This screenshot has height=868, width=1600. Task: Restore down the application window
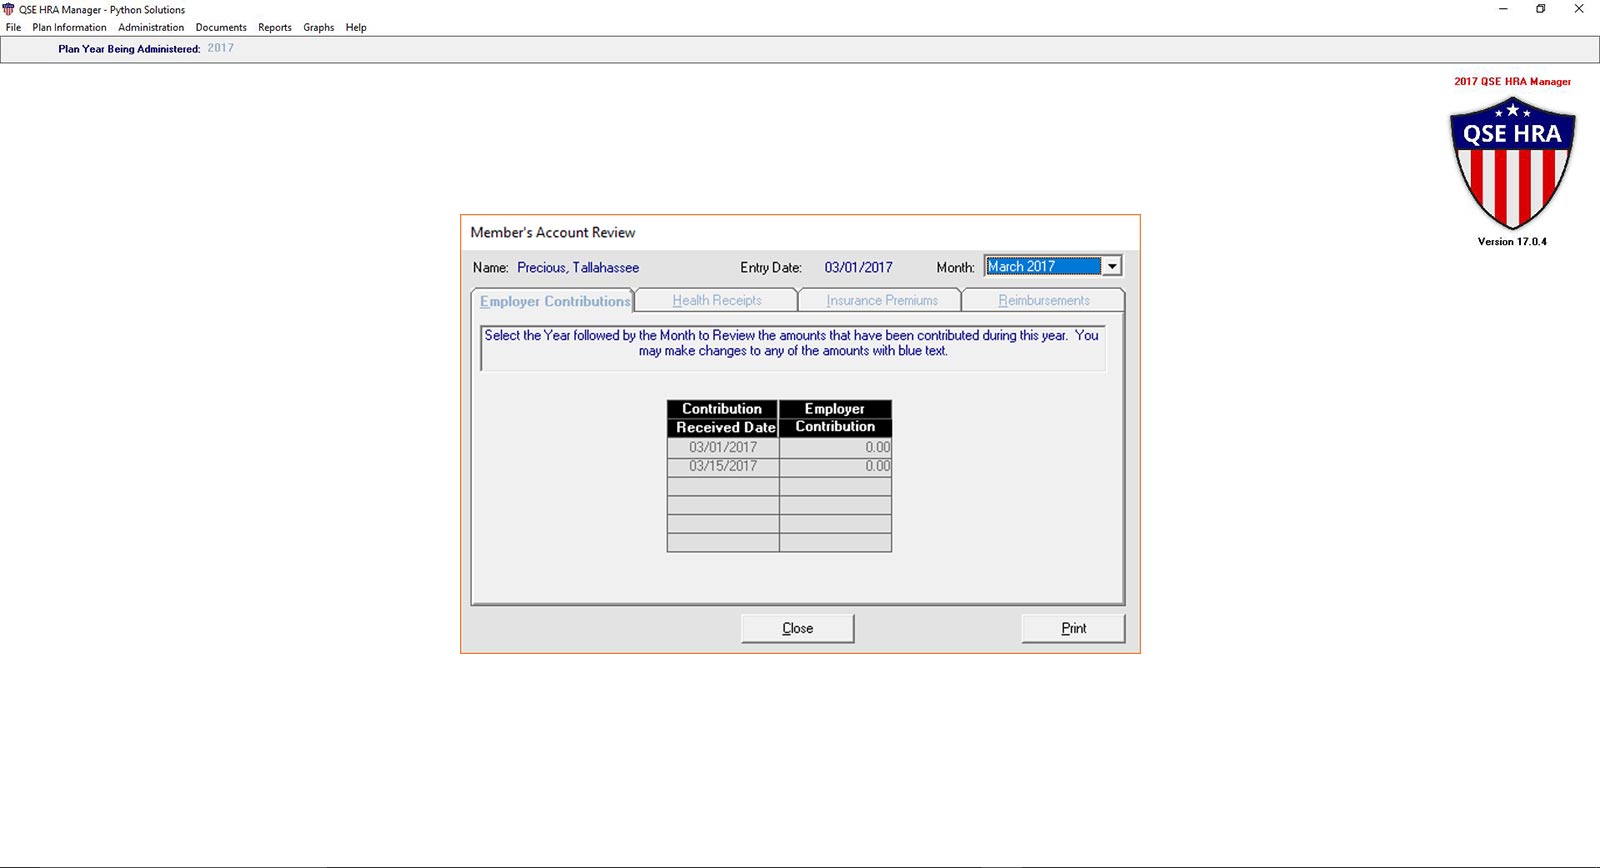1540,9
